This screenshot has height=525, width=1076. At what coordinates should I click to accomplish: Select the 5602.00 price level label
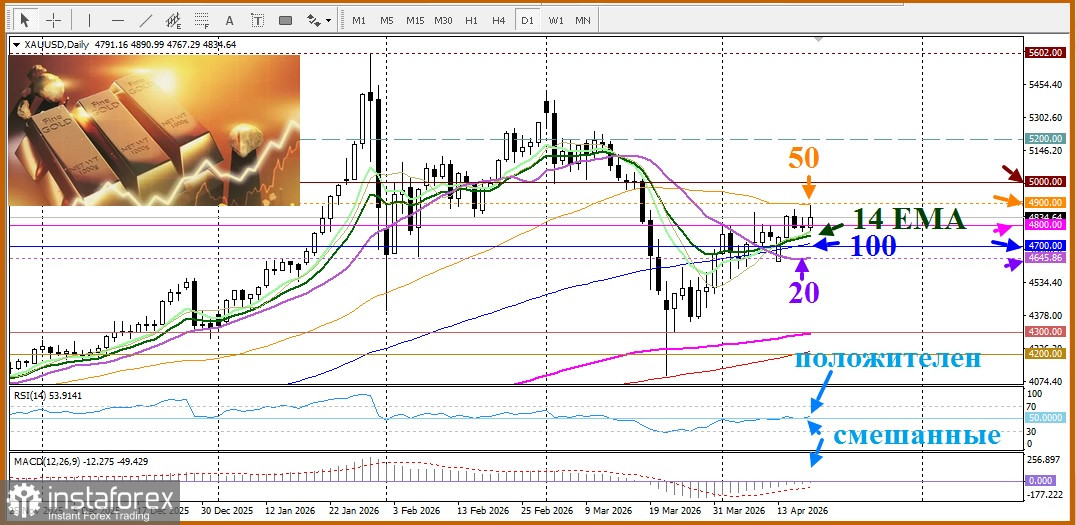(x=1044, y=53)
